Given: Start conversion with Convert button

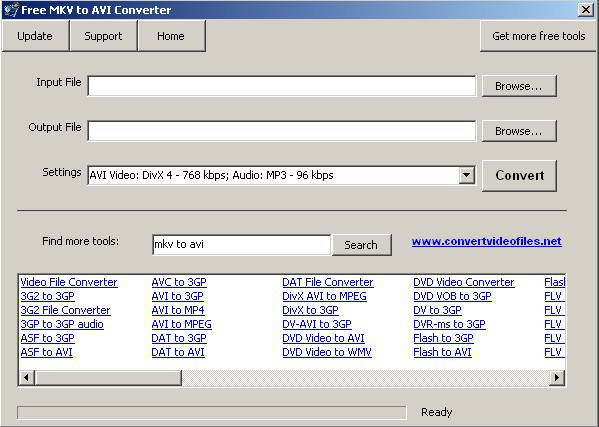Looking at the screenshot, I should pos(520,175).
